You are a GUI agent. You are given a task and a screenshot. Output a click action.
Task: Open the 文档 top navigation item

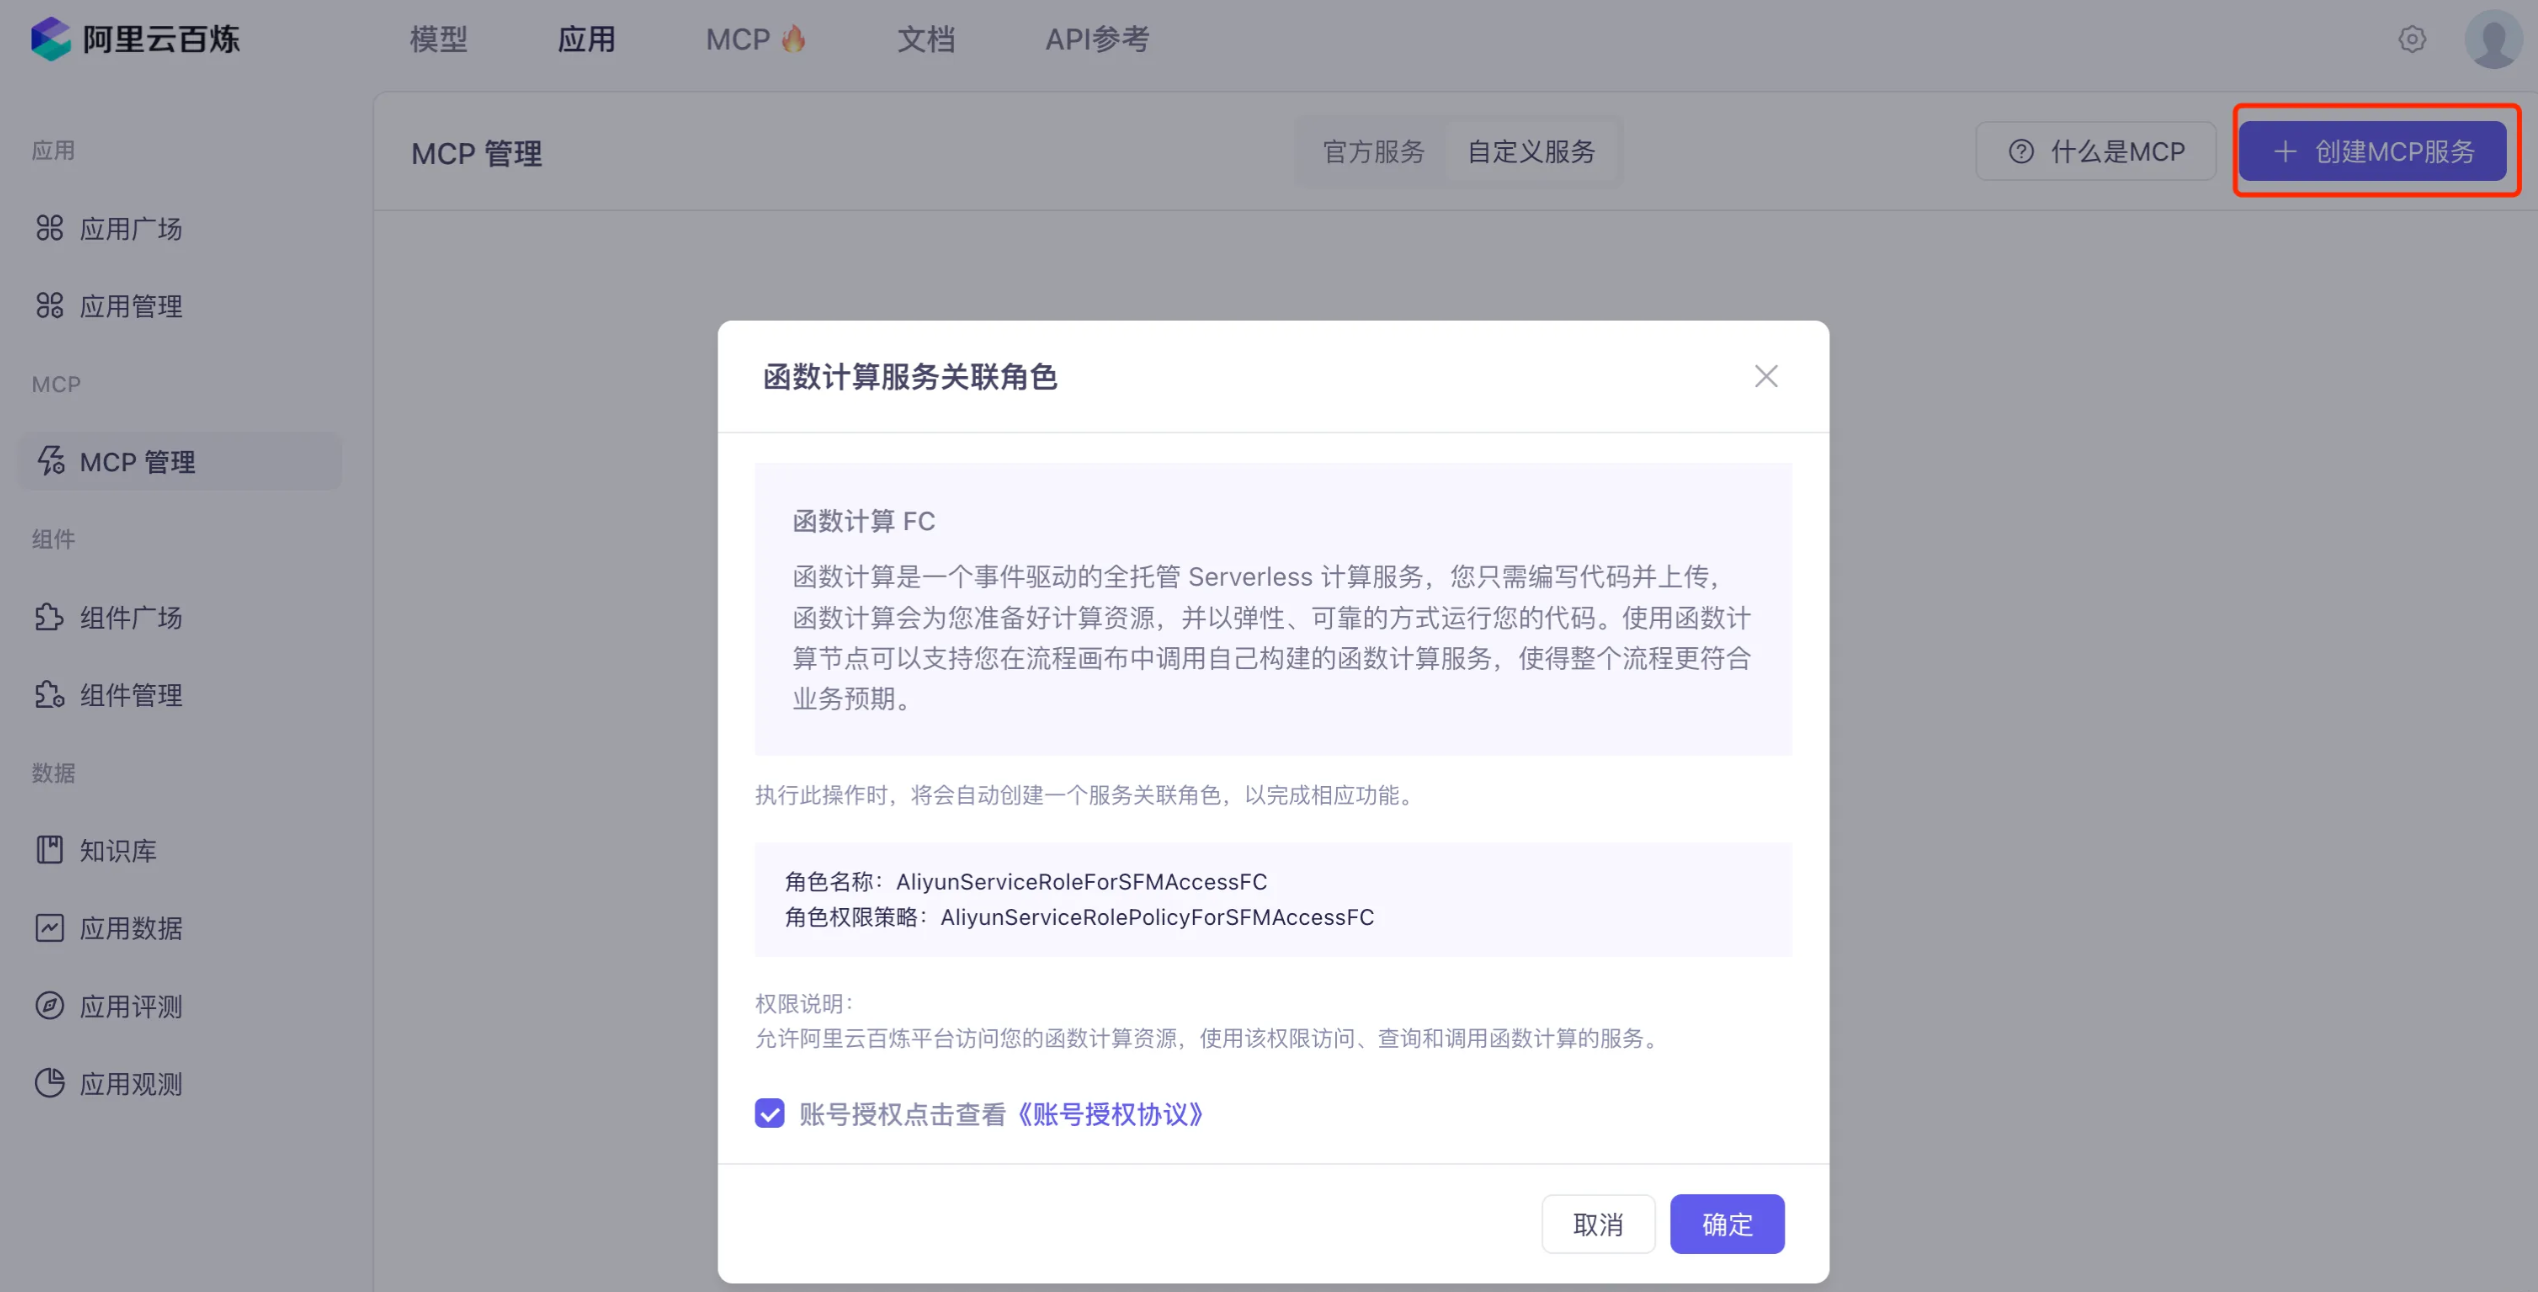point(925,39)
